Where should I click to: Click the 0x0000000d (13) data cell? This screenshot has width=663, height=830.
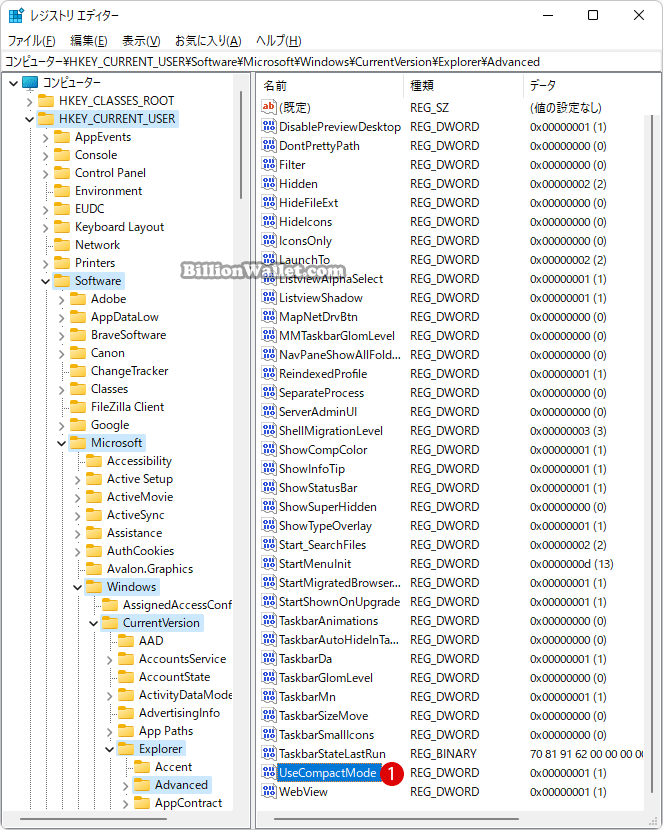571,564
